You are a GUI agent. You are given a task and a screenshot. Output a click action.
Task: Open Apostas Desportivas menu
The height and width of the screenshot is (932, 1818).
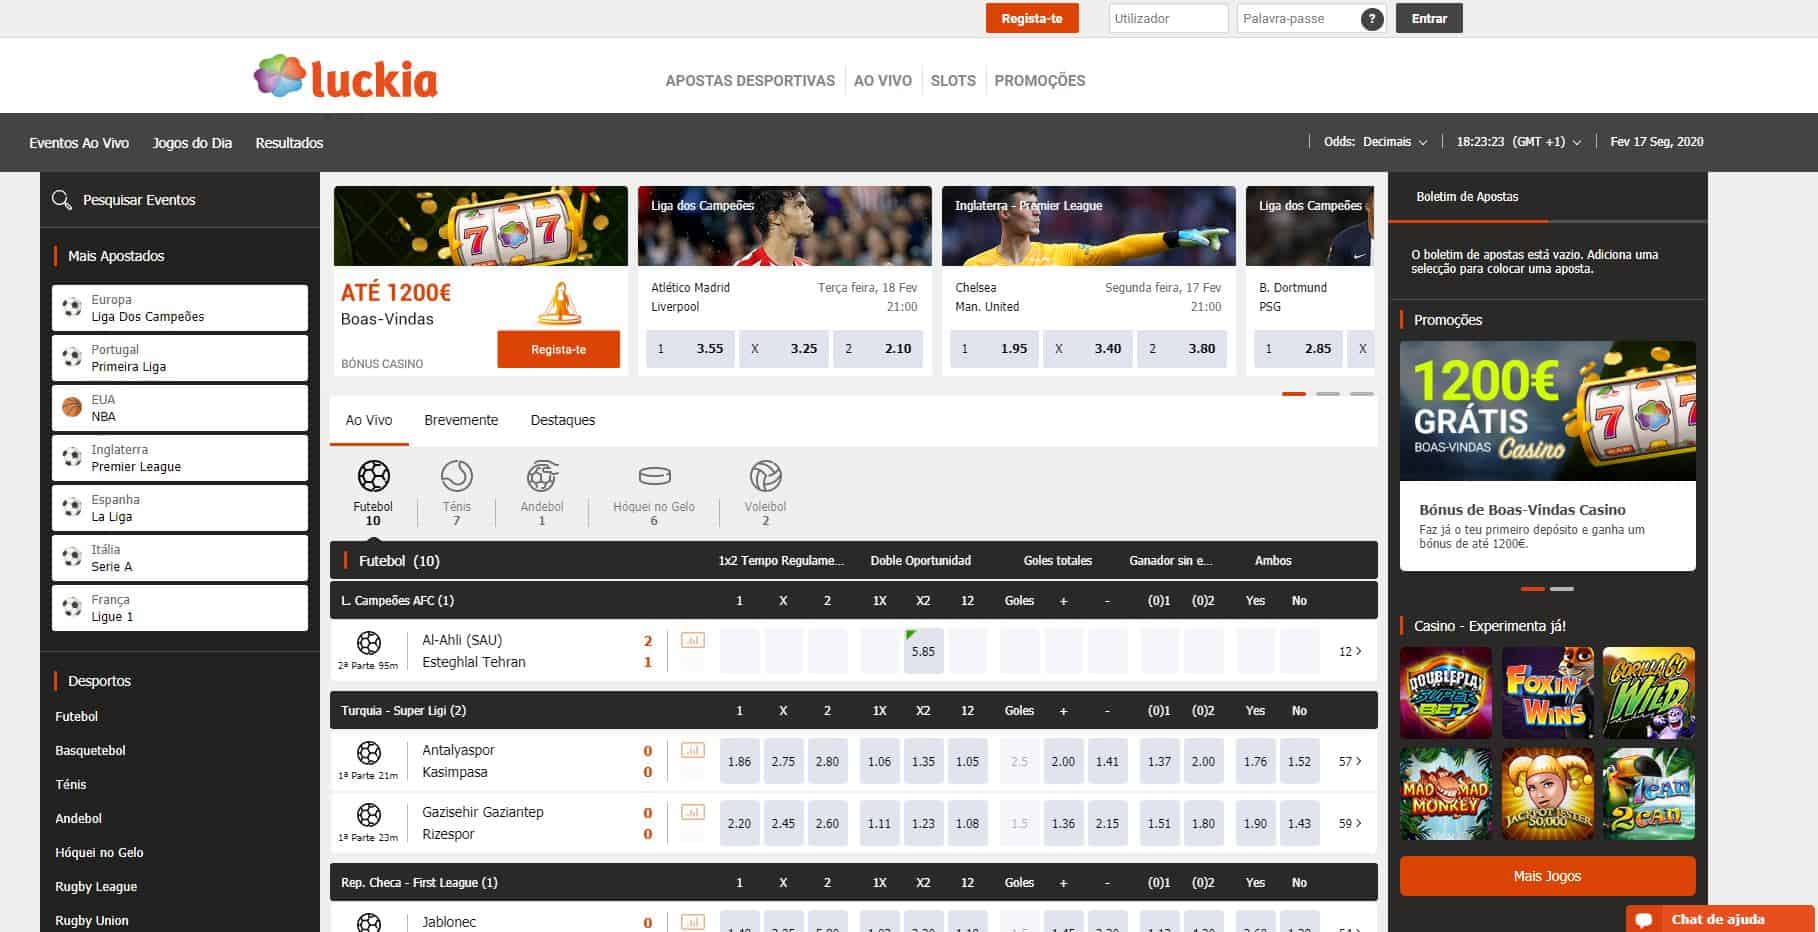coord(750,81)
